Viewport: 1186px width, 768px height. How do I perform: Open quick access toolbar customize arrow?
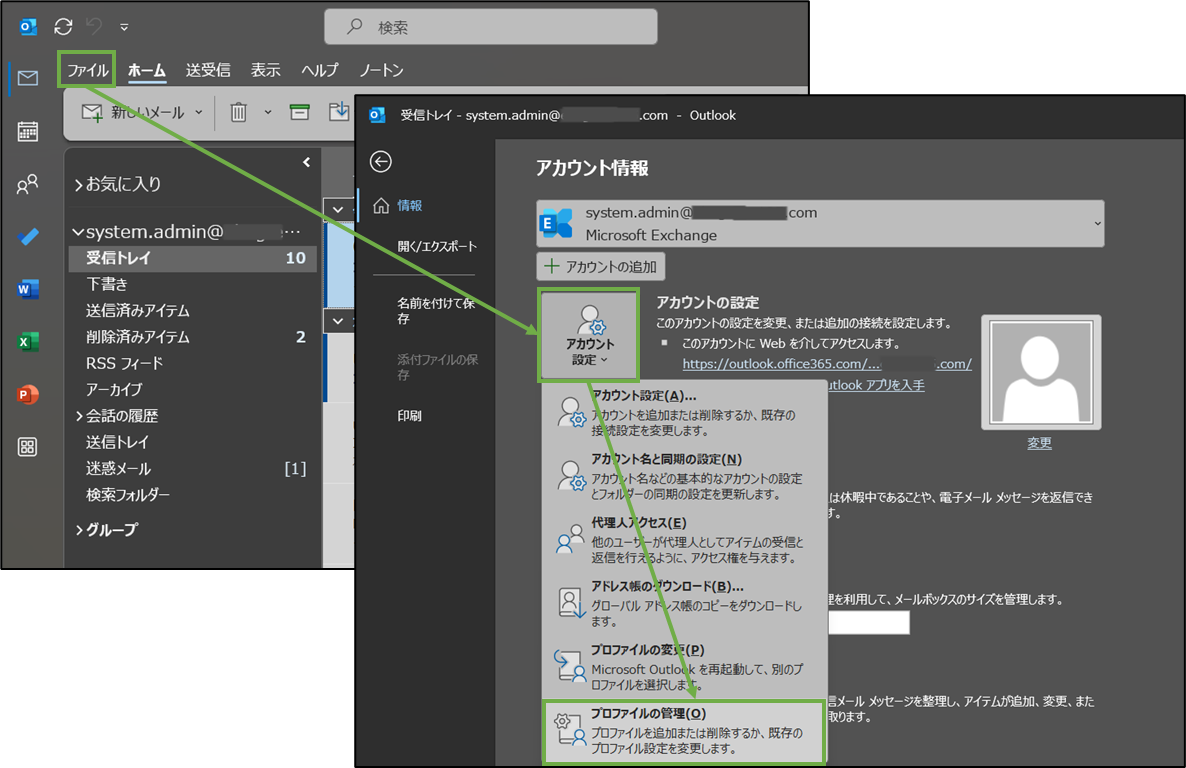[124, 27]
